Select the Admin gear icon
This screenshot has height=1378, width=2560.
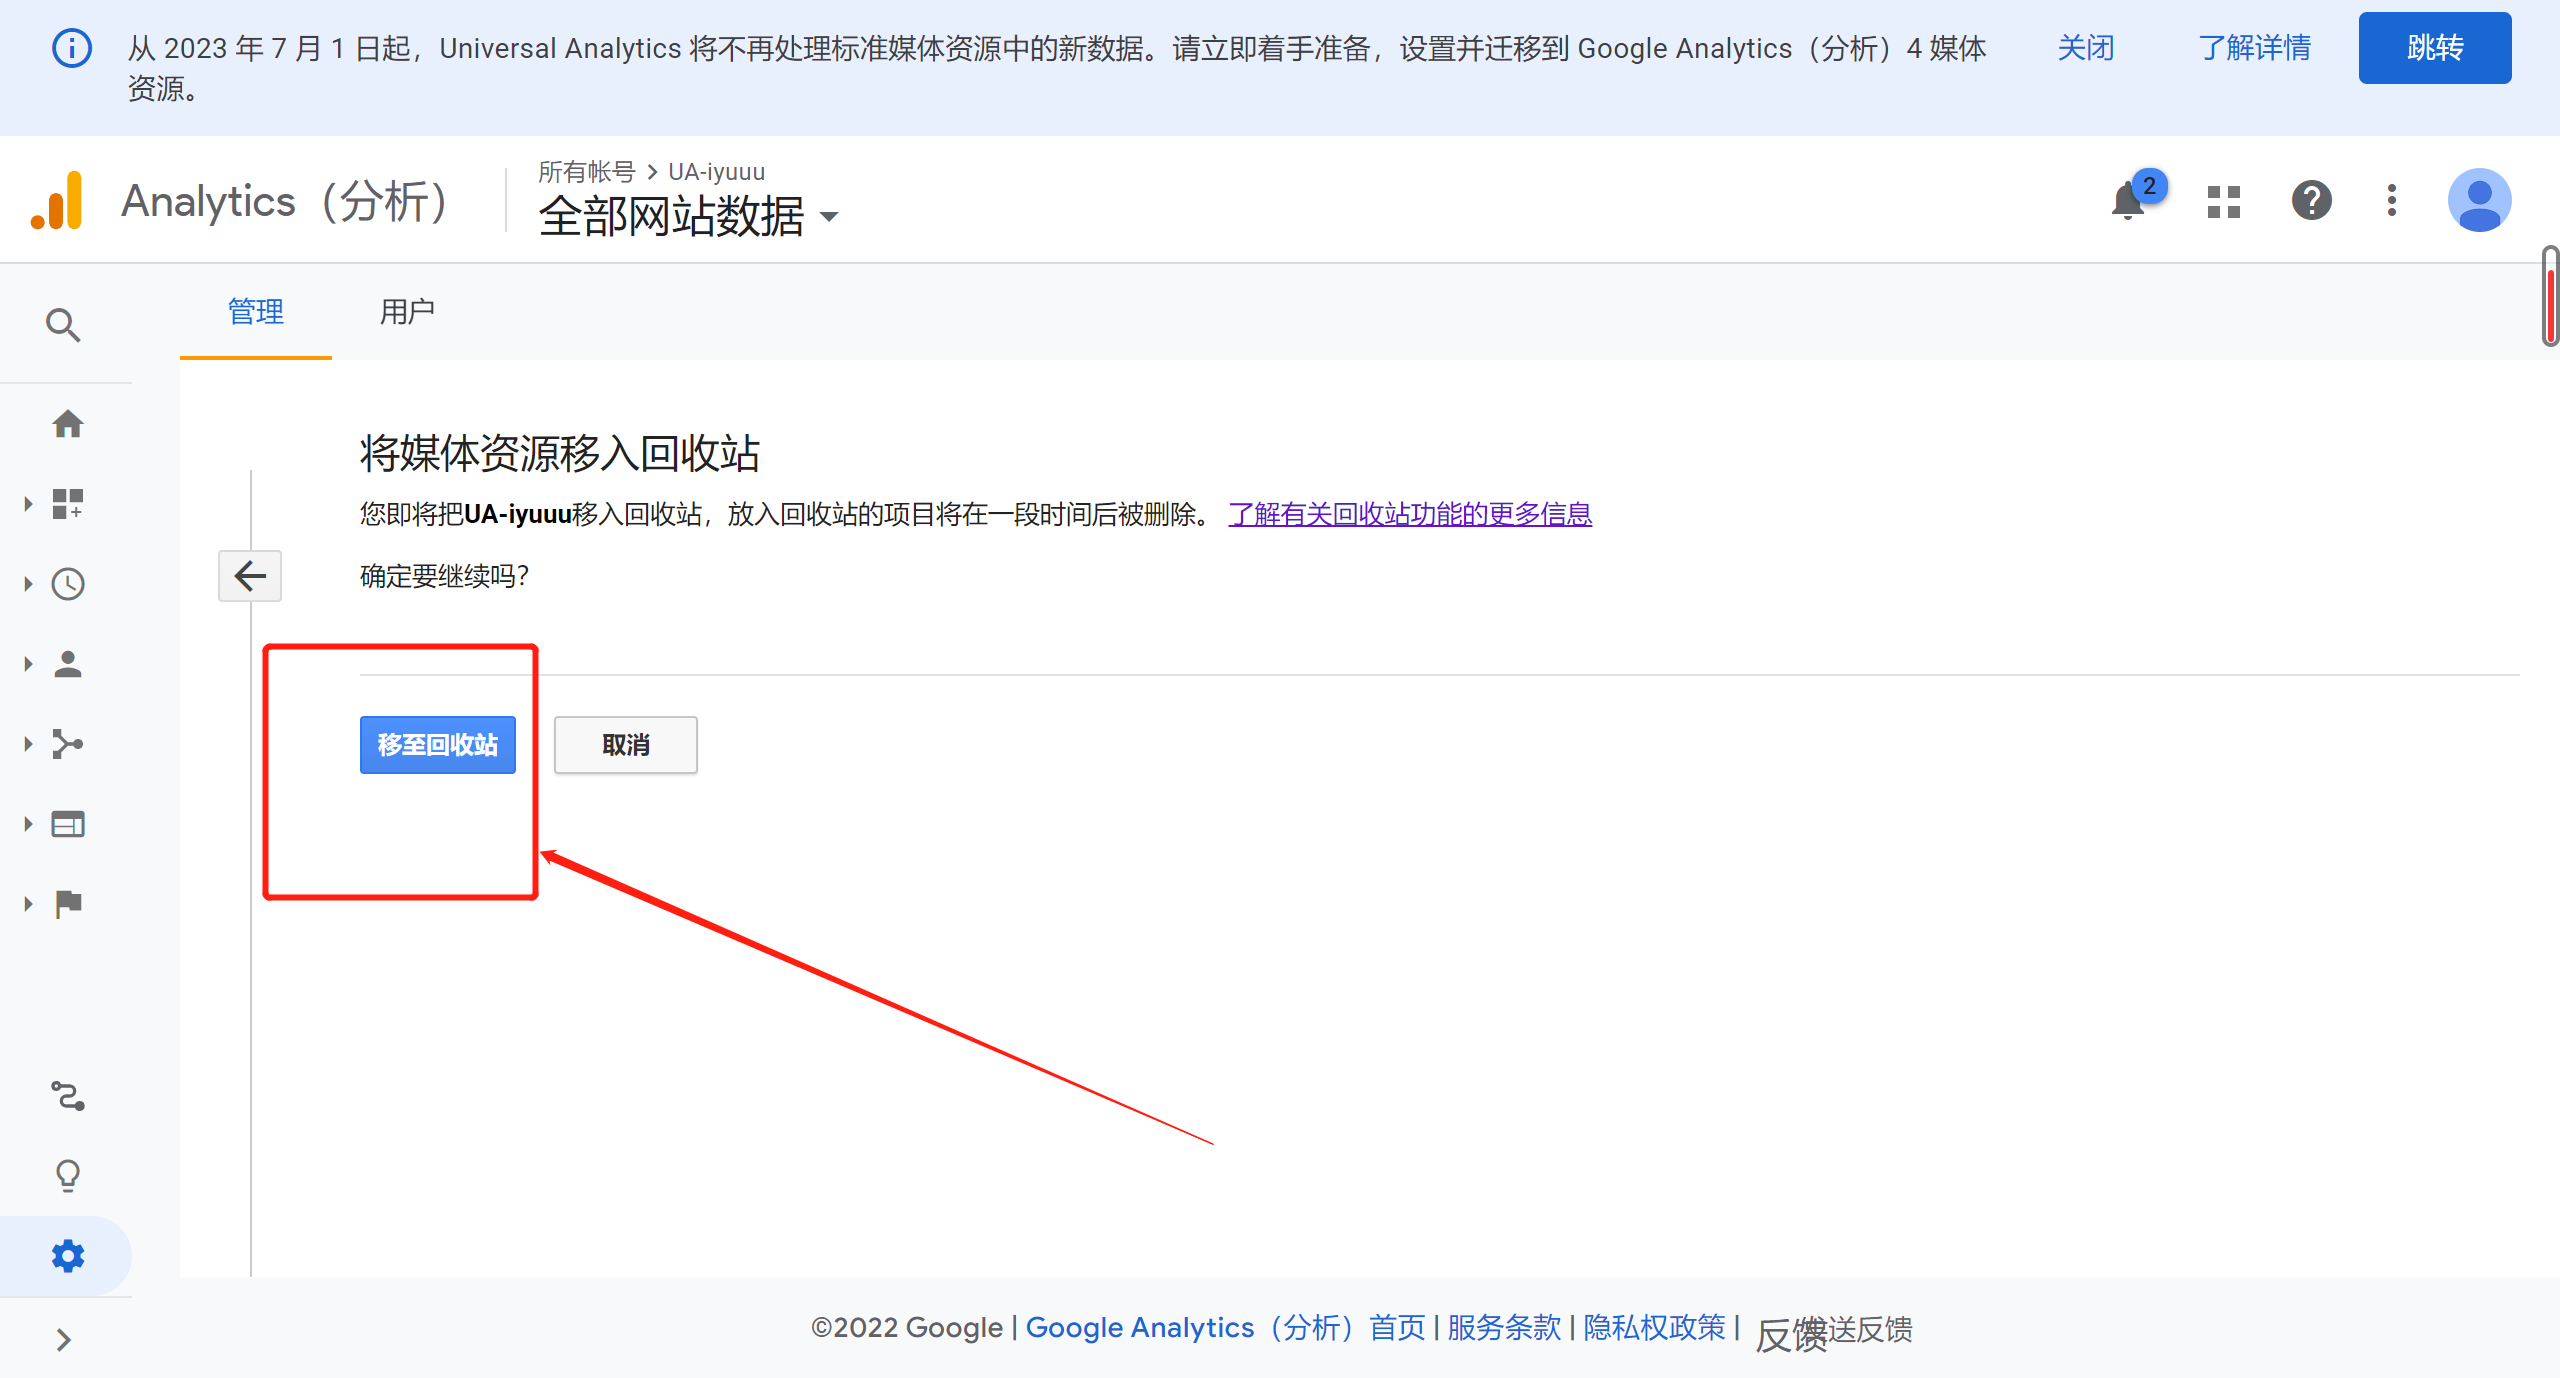(x=67, y=1255)
